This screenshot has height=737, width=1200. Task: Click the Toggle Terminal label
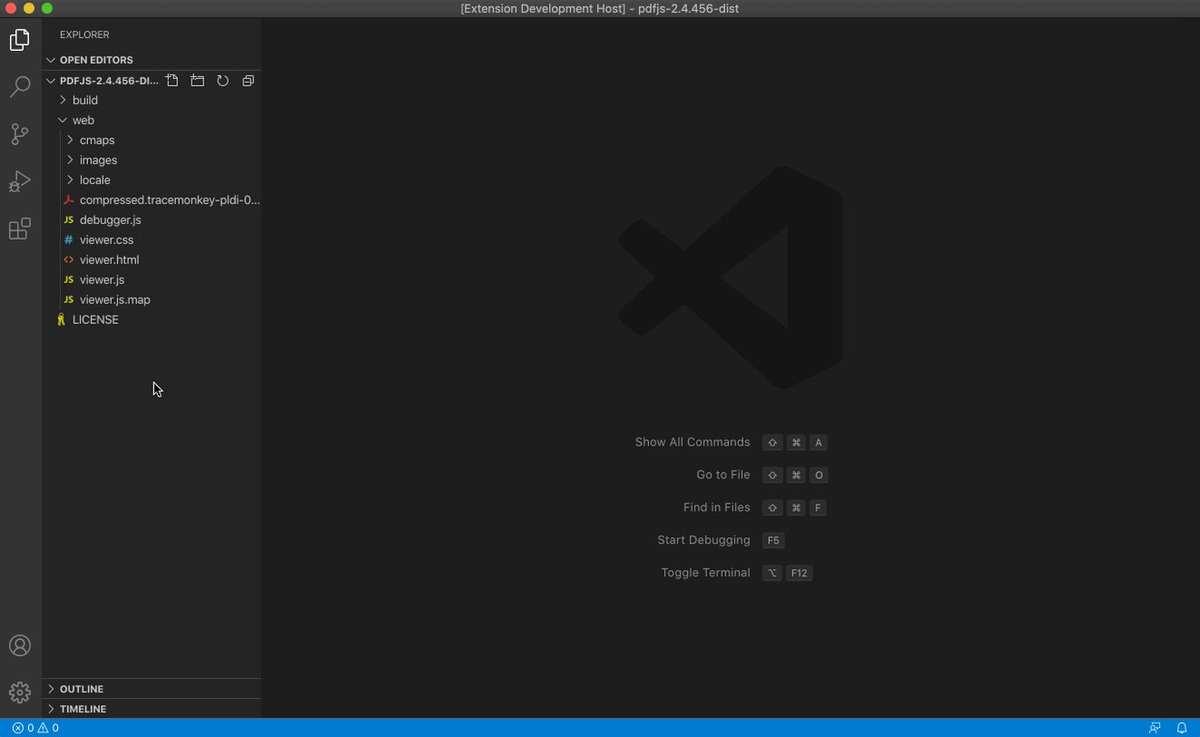705,573
